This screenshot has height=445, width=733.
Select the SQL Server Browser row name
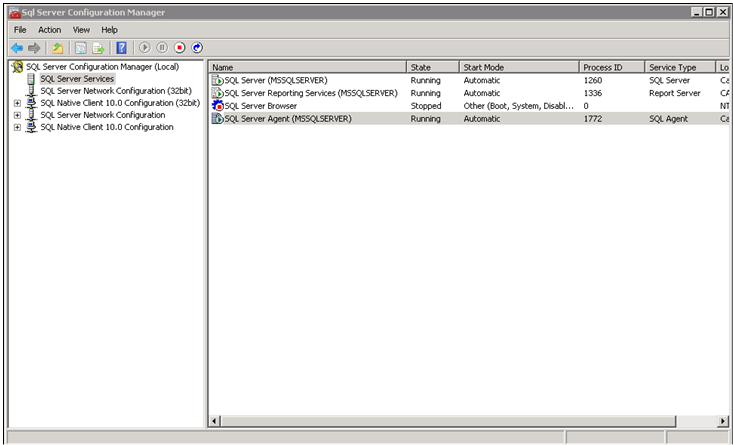260,106
